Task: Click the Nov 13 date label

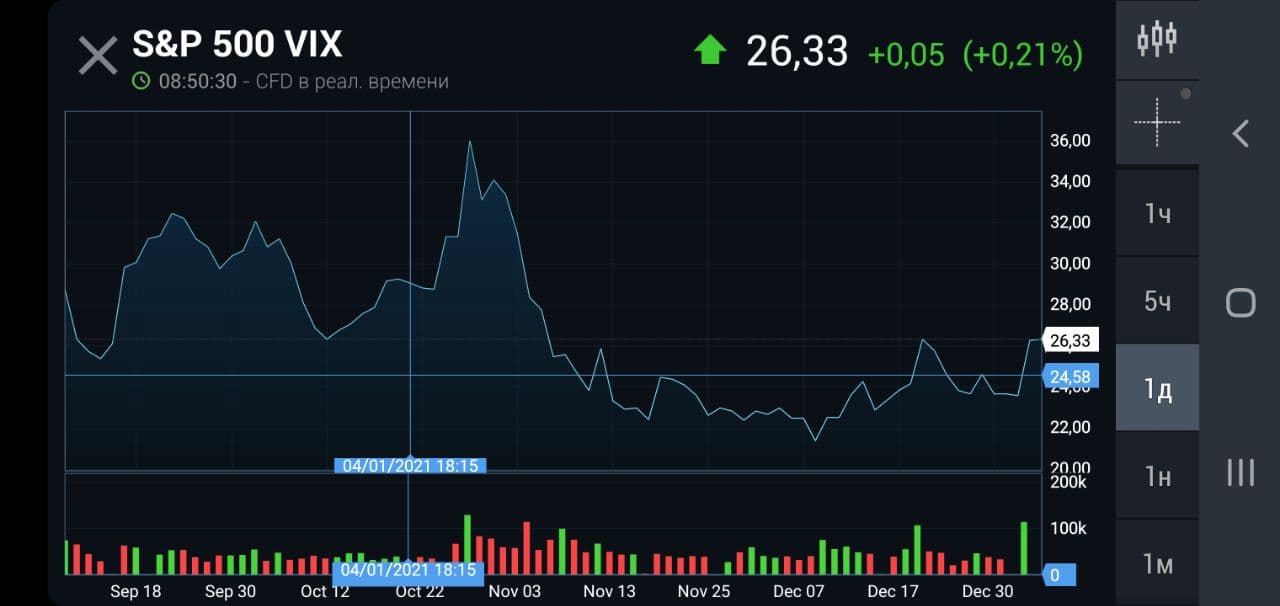Action: (x=609, y=591)
